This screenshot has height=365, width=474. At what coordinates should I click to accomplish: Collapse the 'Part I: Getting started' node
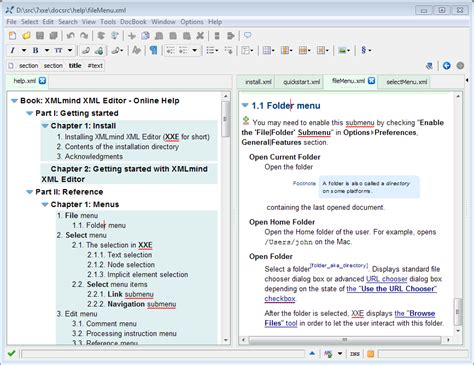click(30, 113)
